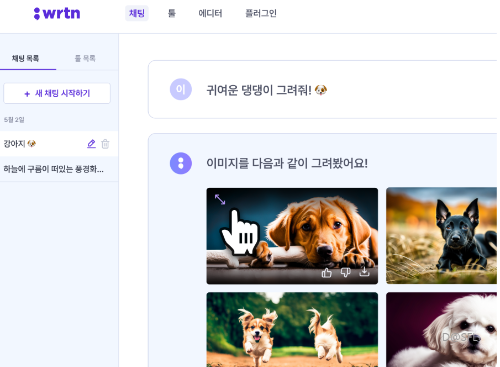500x367 pixels.
Task: Expand the brown puppy image to fullscreen
Action: (220, 199)
